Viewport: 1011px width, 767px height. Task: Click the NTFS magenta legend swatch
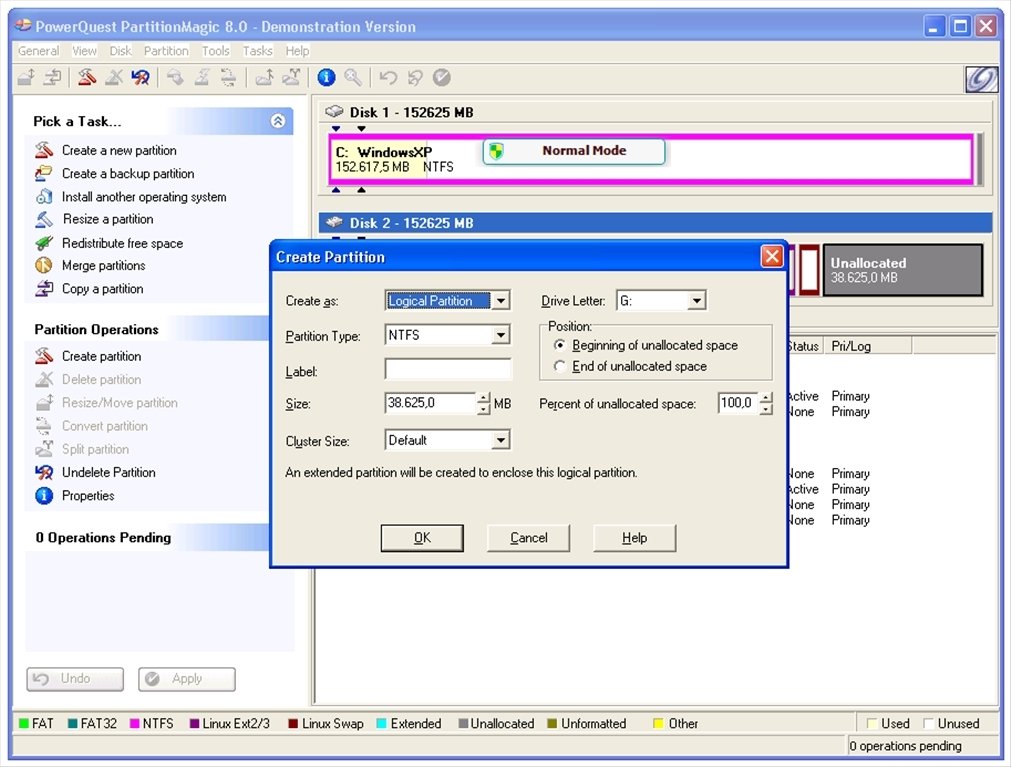135,723
